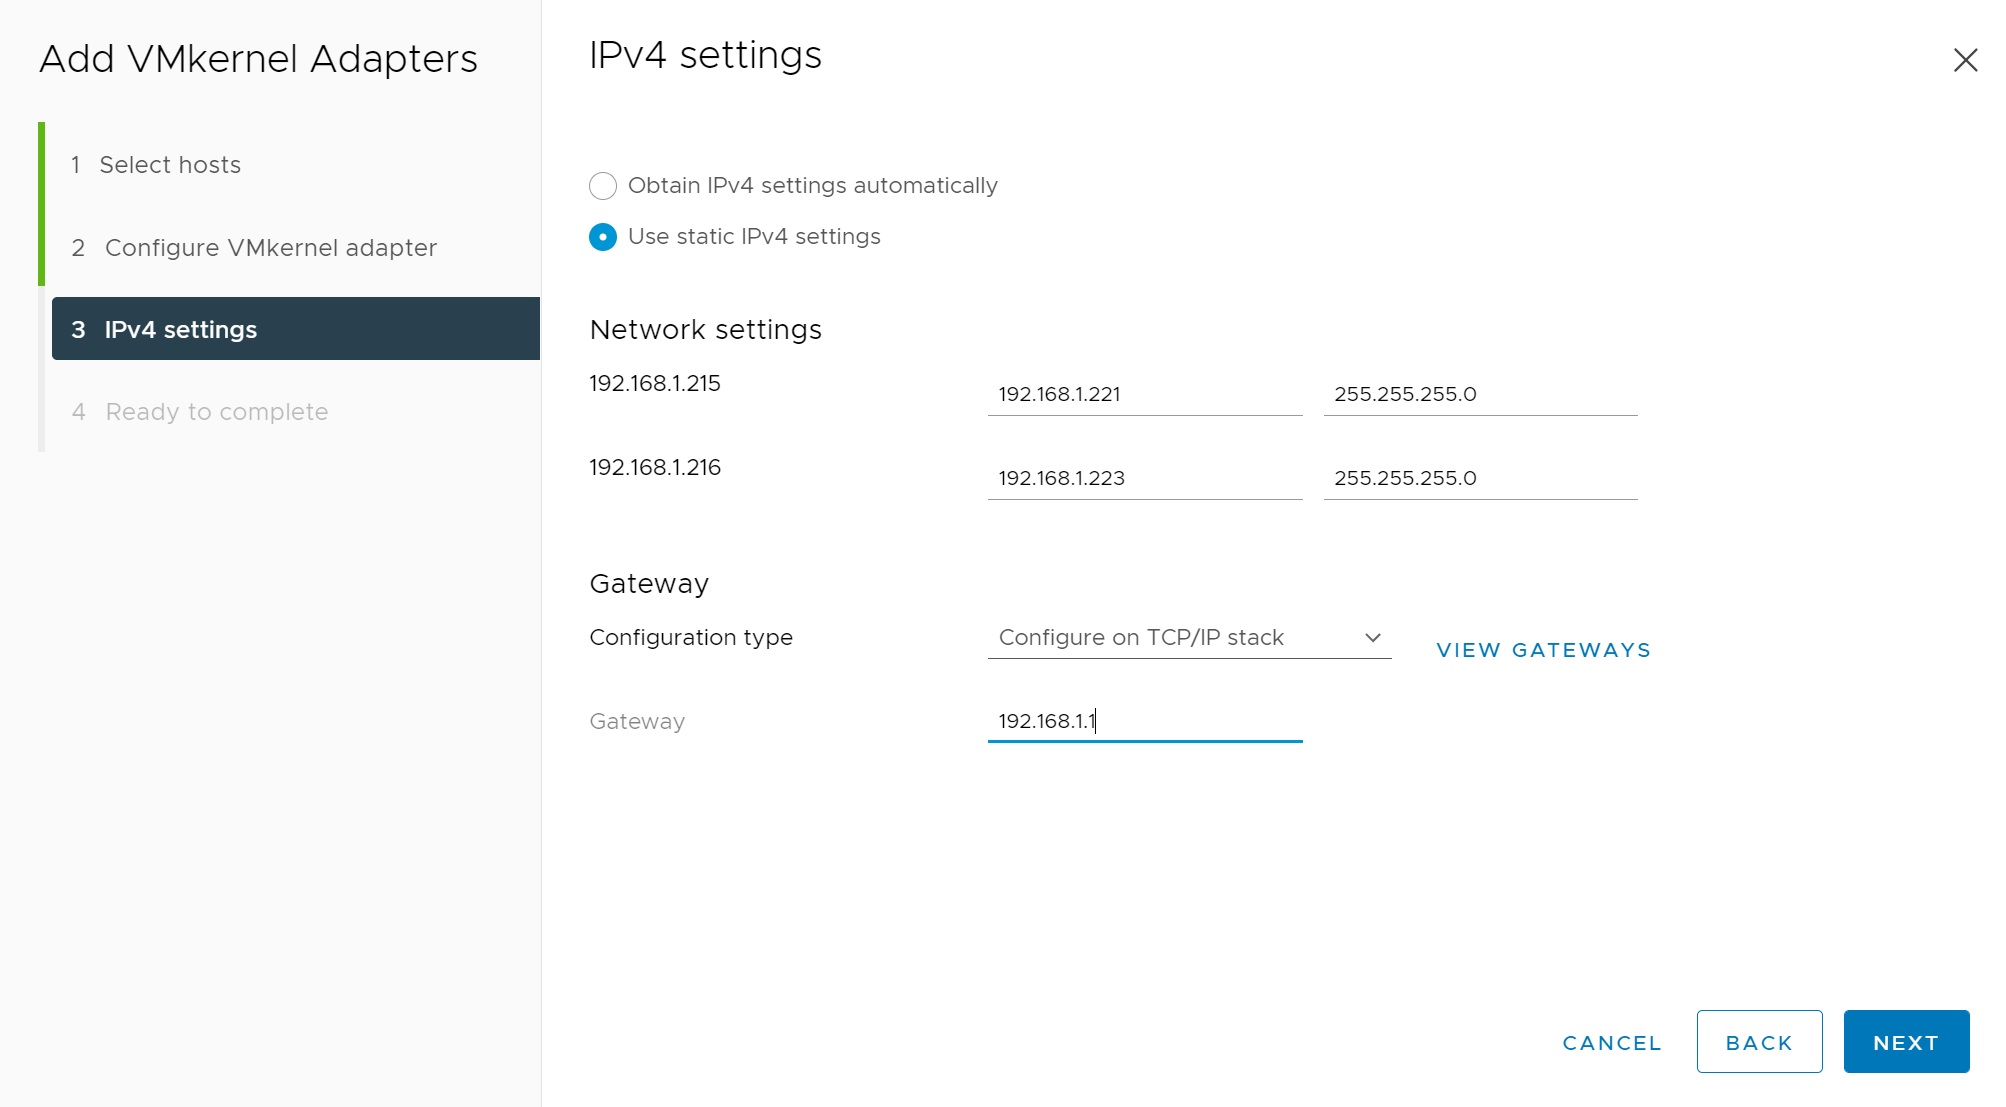Go to Configure VMkernel adapter step
This screenshot has height=1107, width=2006.
(x=270, y=248)
